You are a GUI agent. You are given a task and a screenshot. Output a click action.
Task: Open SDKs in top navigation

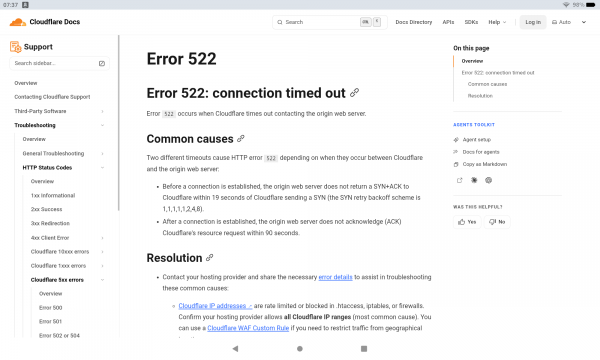[x=471, y=22]
